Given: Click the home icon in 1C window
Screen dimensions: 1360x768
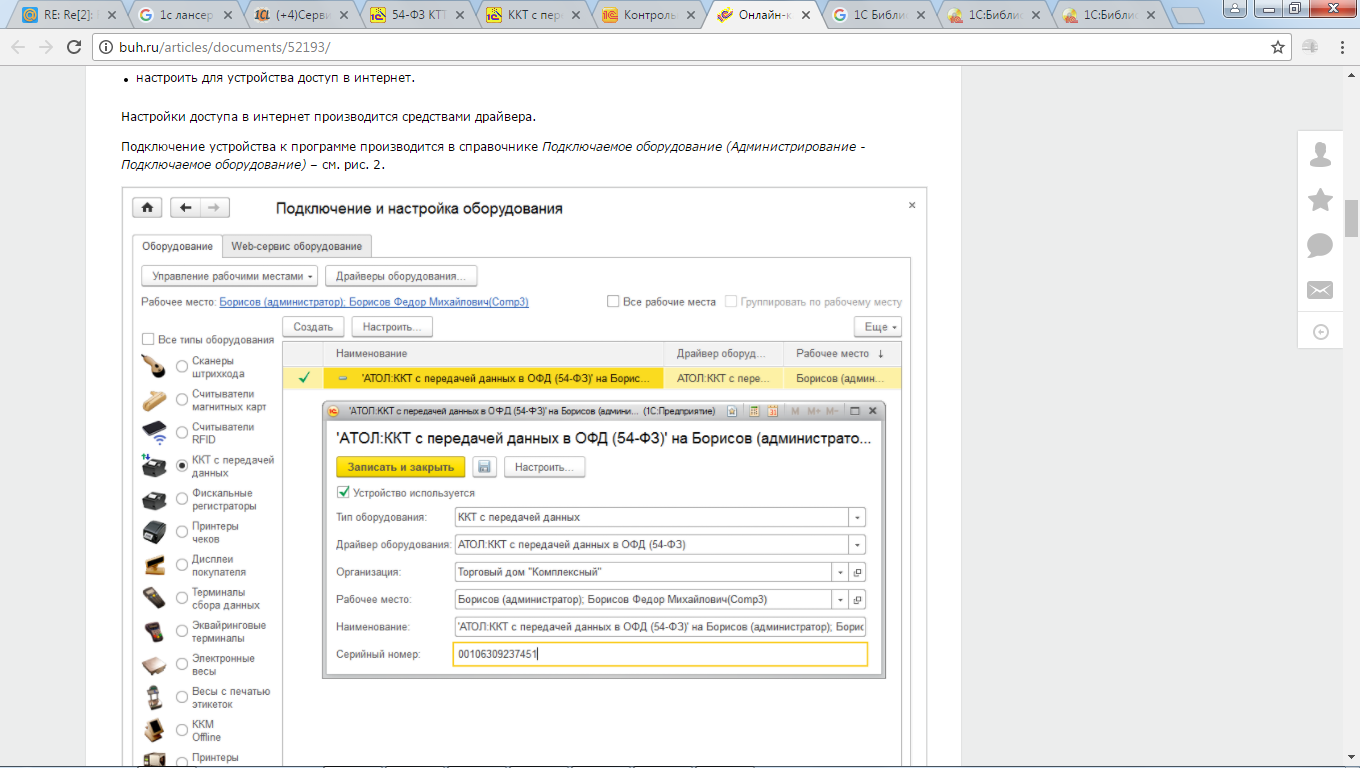Looking at the screenshot, I should coord(148,208).
